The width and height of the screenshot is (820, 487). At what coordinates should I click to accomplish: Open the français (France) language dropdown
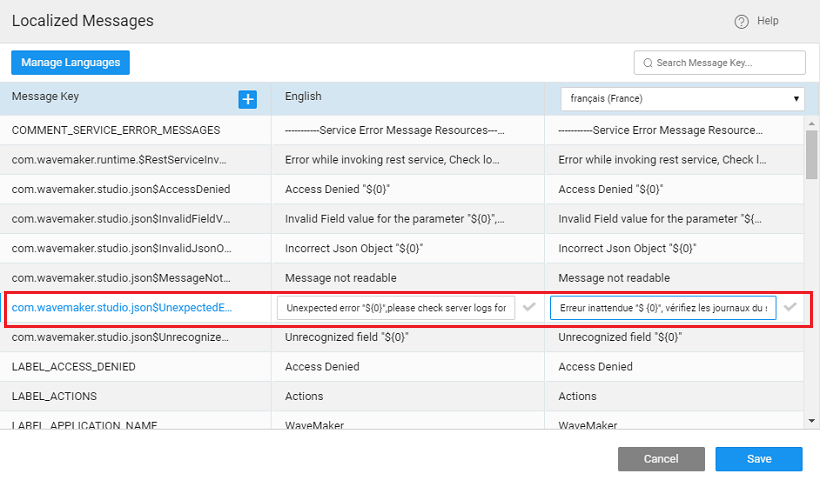(682, 99)
